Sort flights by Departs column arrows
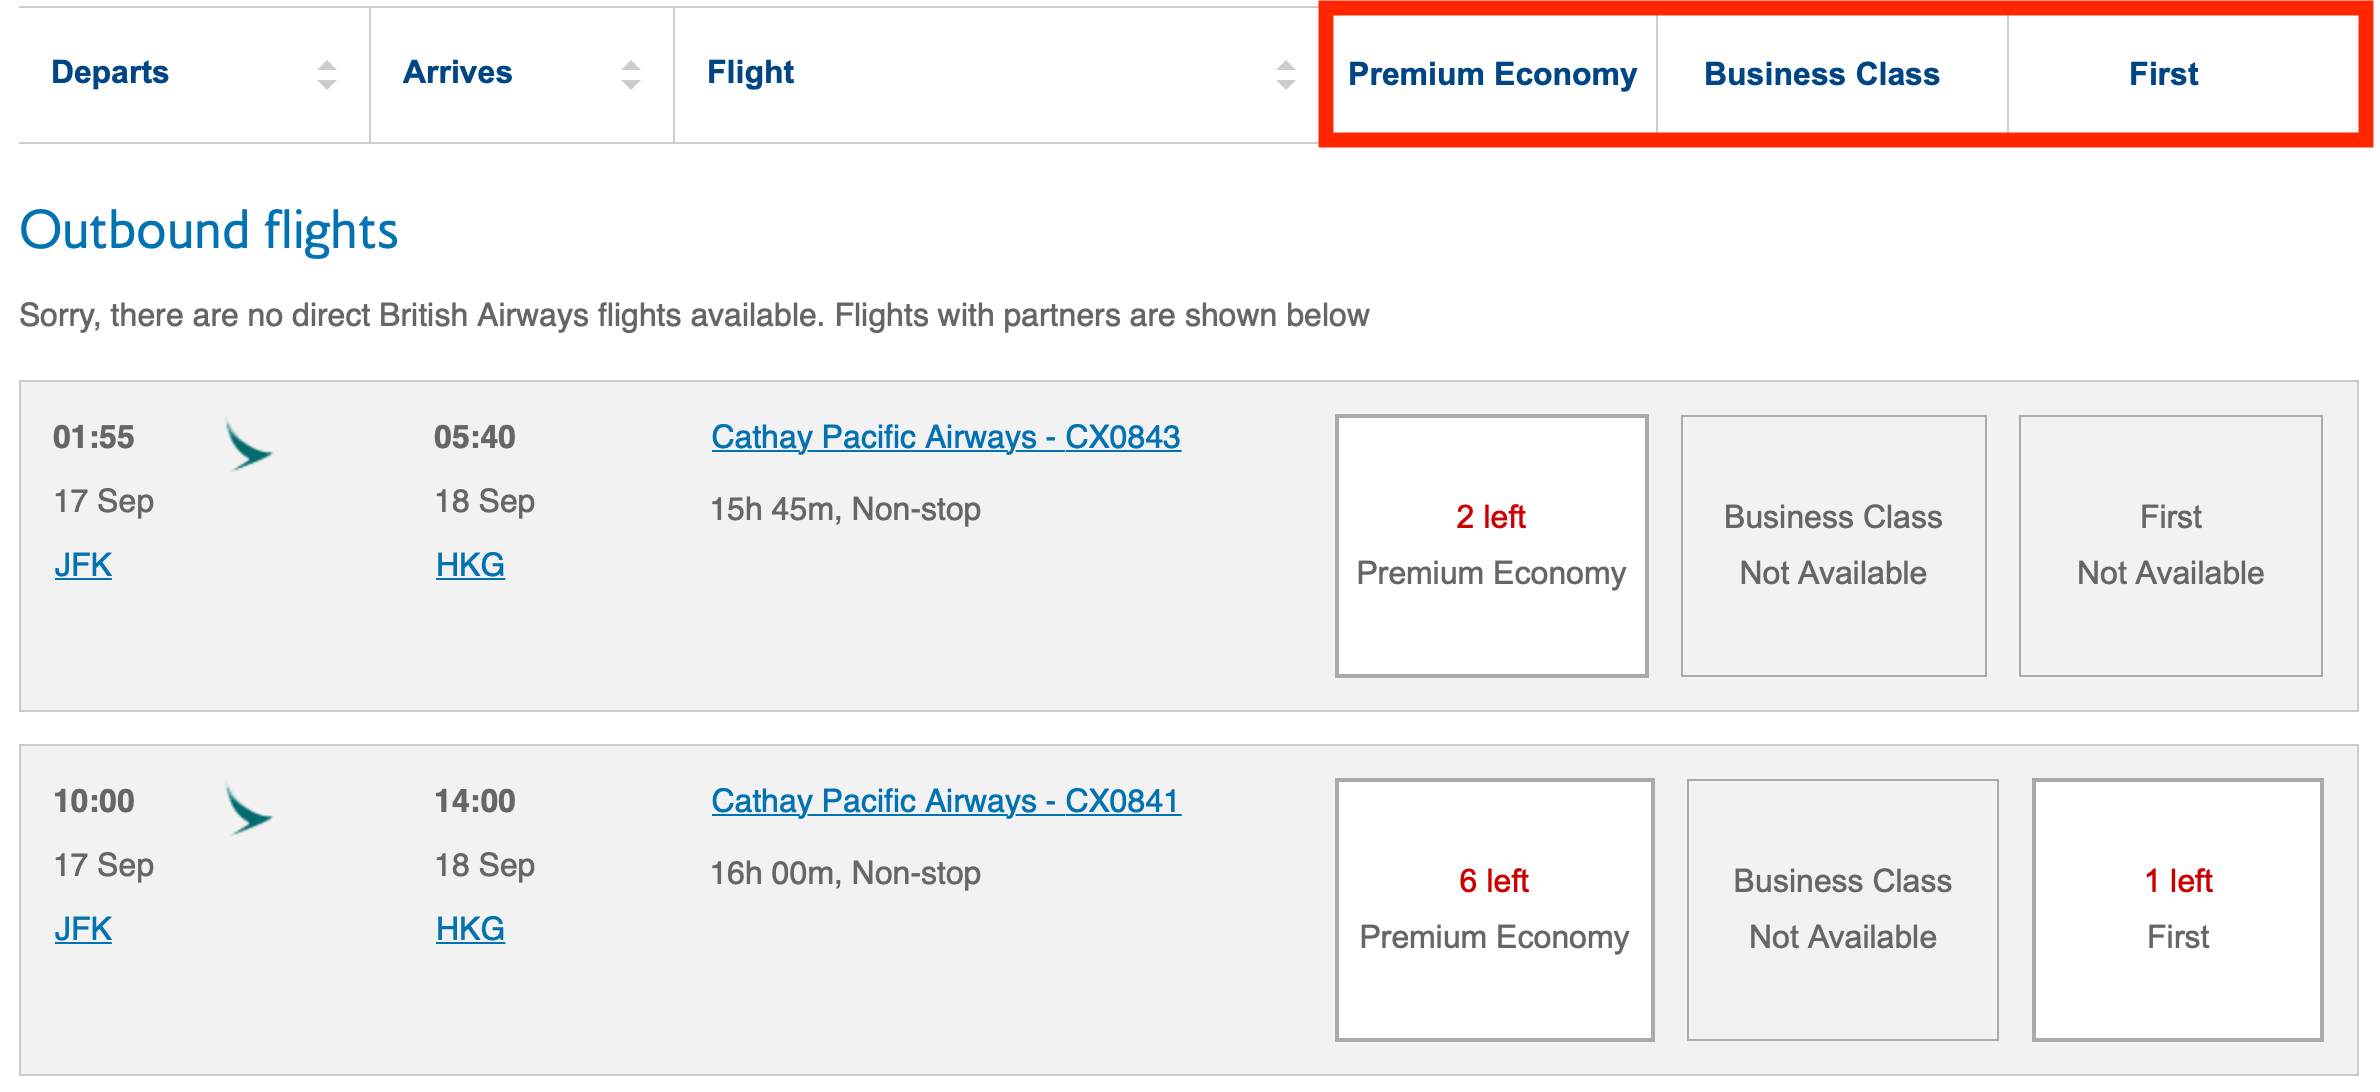The image size is (2380, 1092). [327, 75]
